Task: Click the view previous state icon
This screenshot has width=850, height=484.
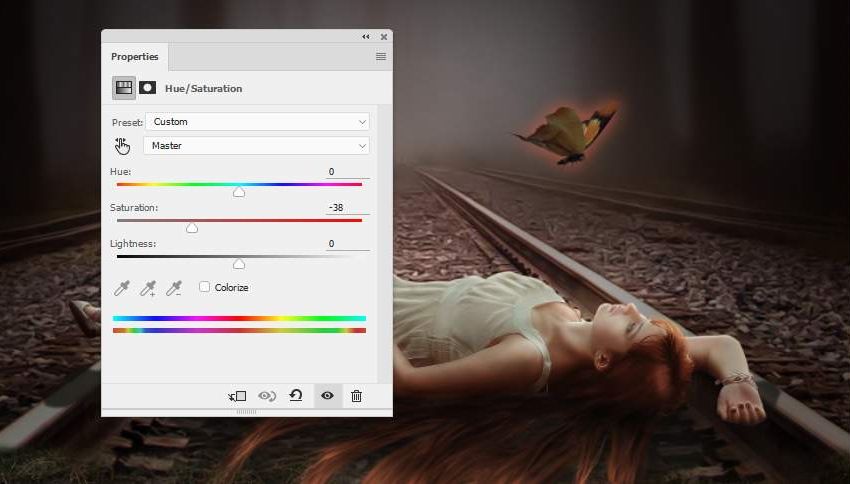Action: [x=267, y=396]
